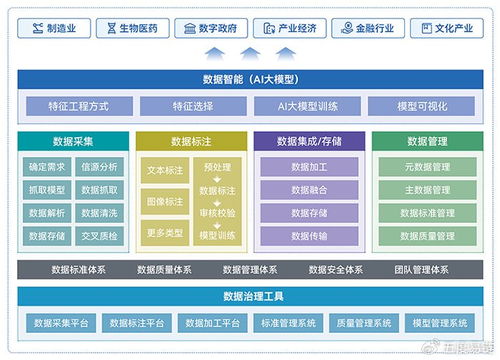Select 数据存储 under 数据采集
Image resolution: width=500 pixels, height=360 pixels.
coord(47,236)
